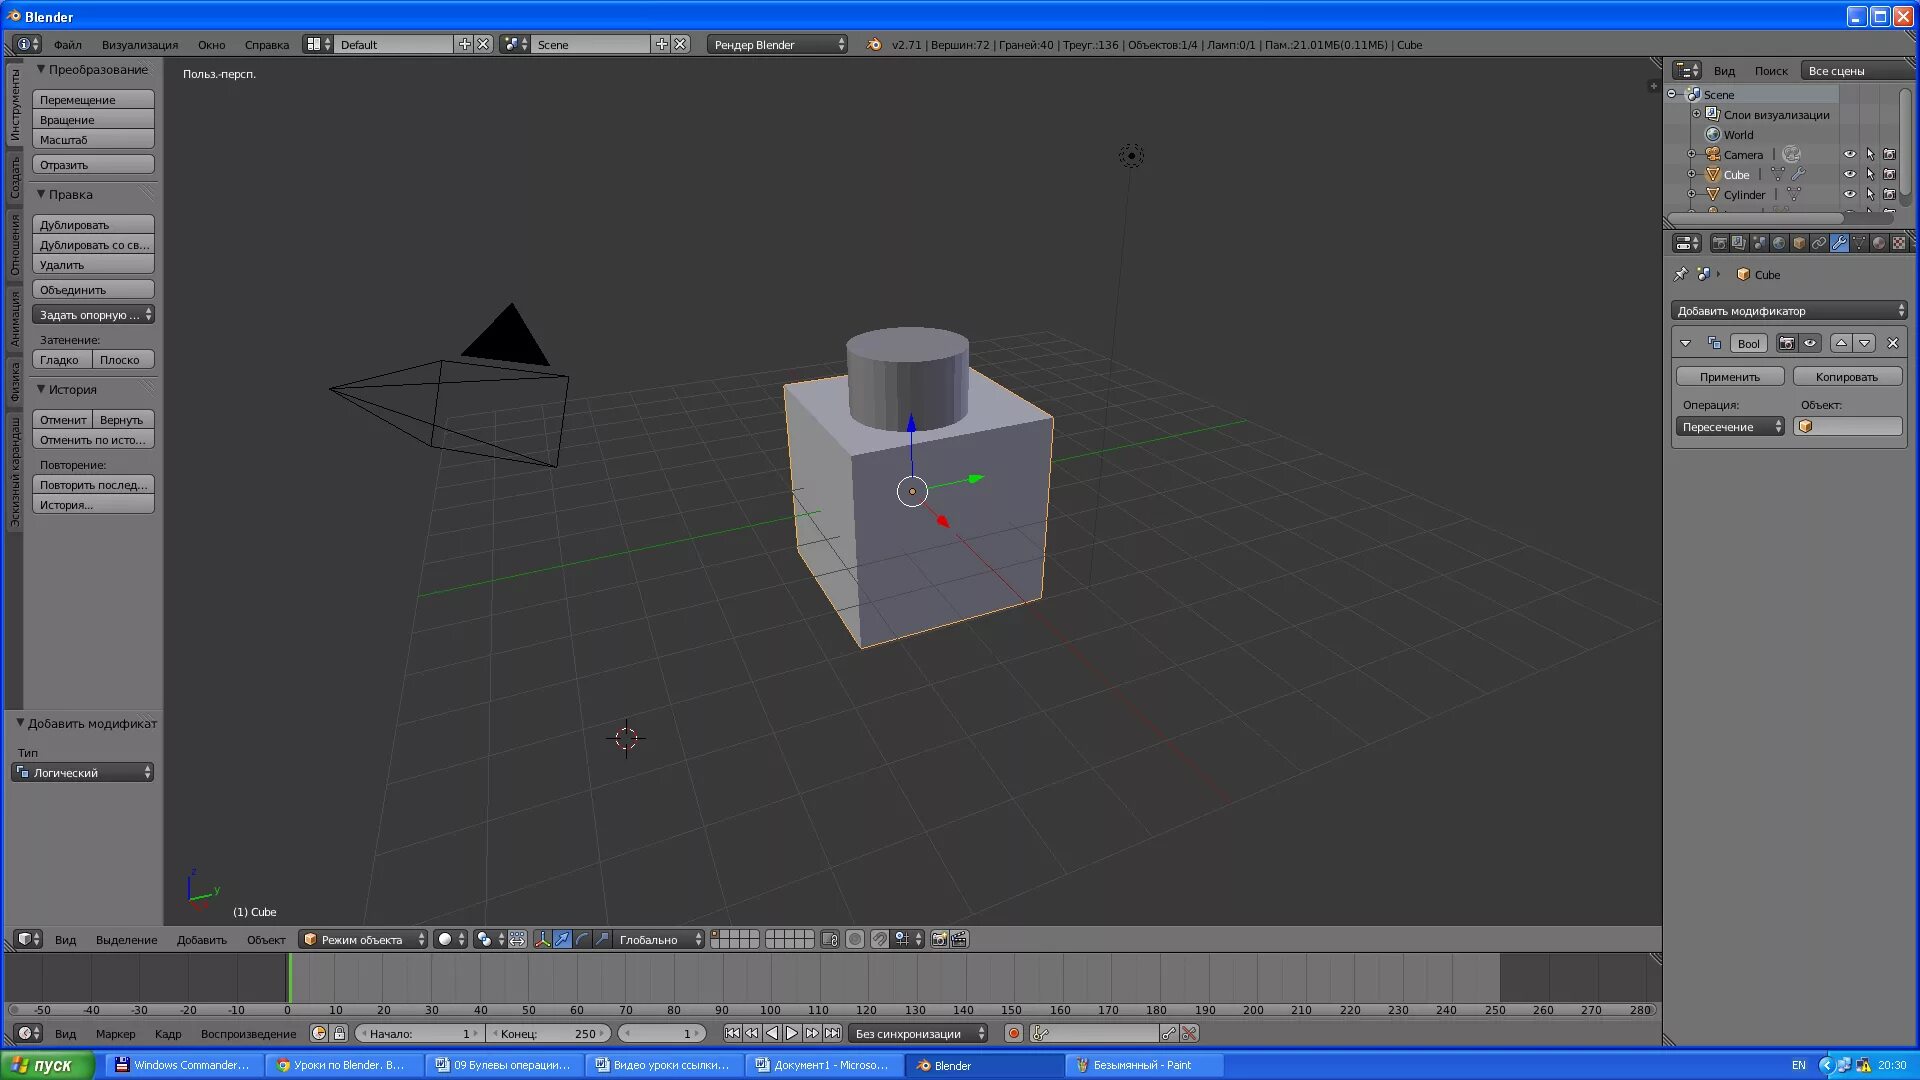Image resolution: width=1920 pixels, height=1080 pixels.
Task: Jump to the first frame of timeline
Action: pyautogui.click(x=732, y=1033)
